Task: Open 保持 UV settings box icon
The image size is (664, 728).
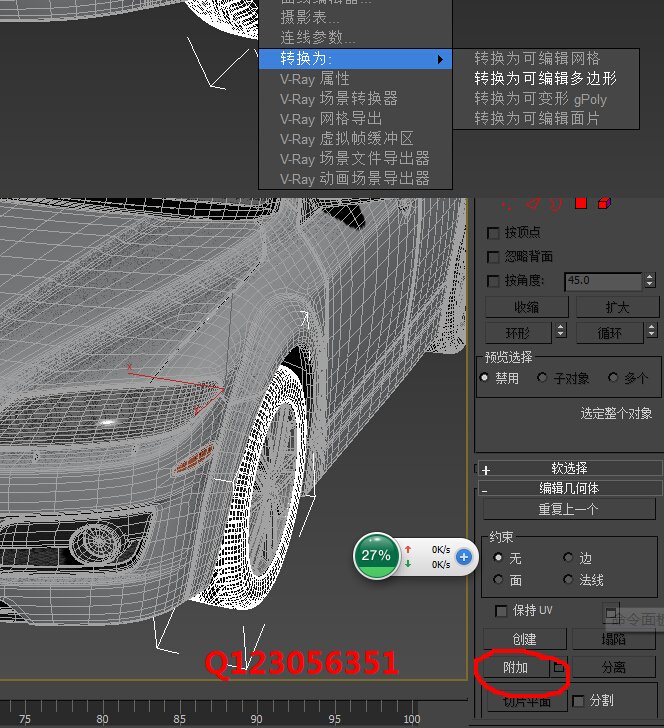Action: [611, 612]
